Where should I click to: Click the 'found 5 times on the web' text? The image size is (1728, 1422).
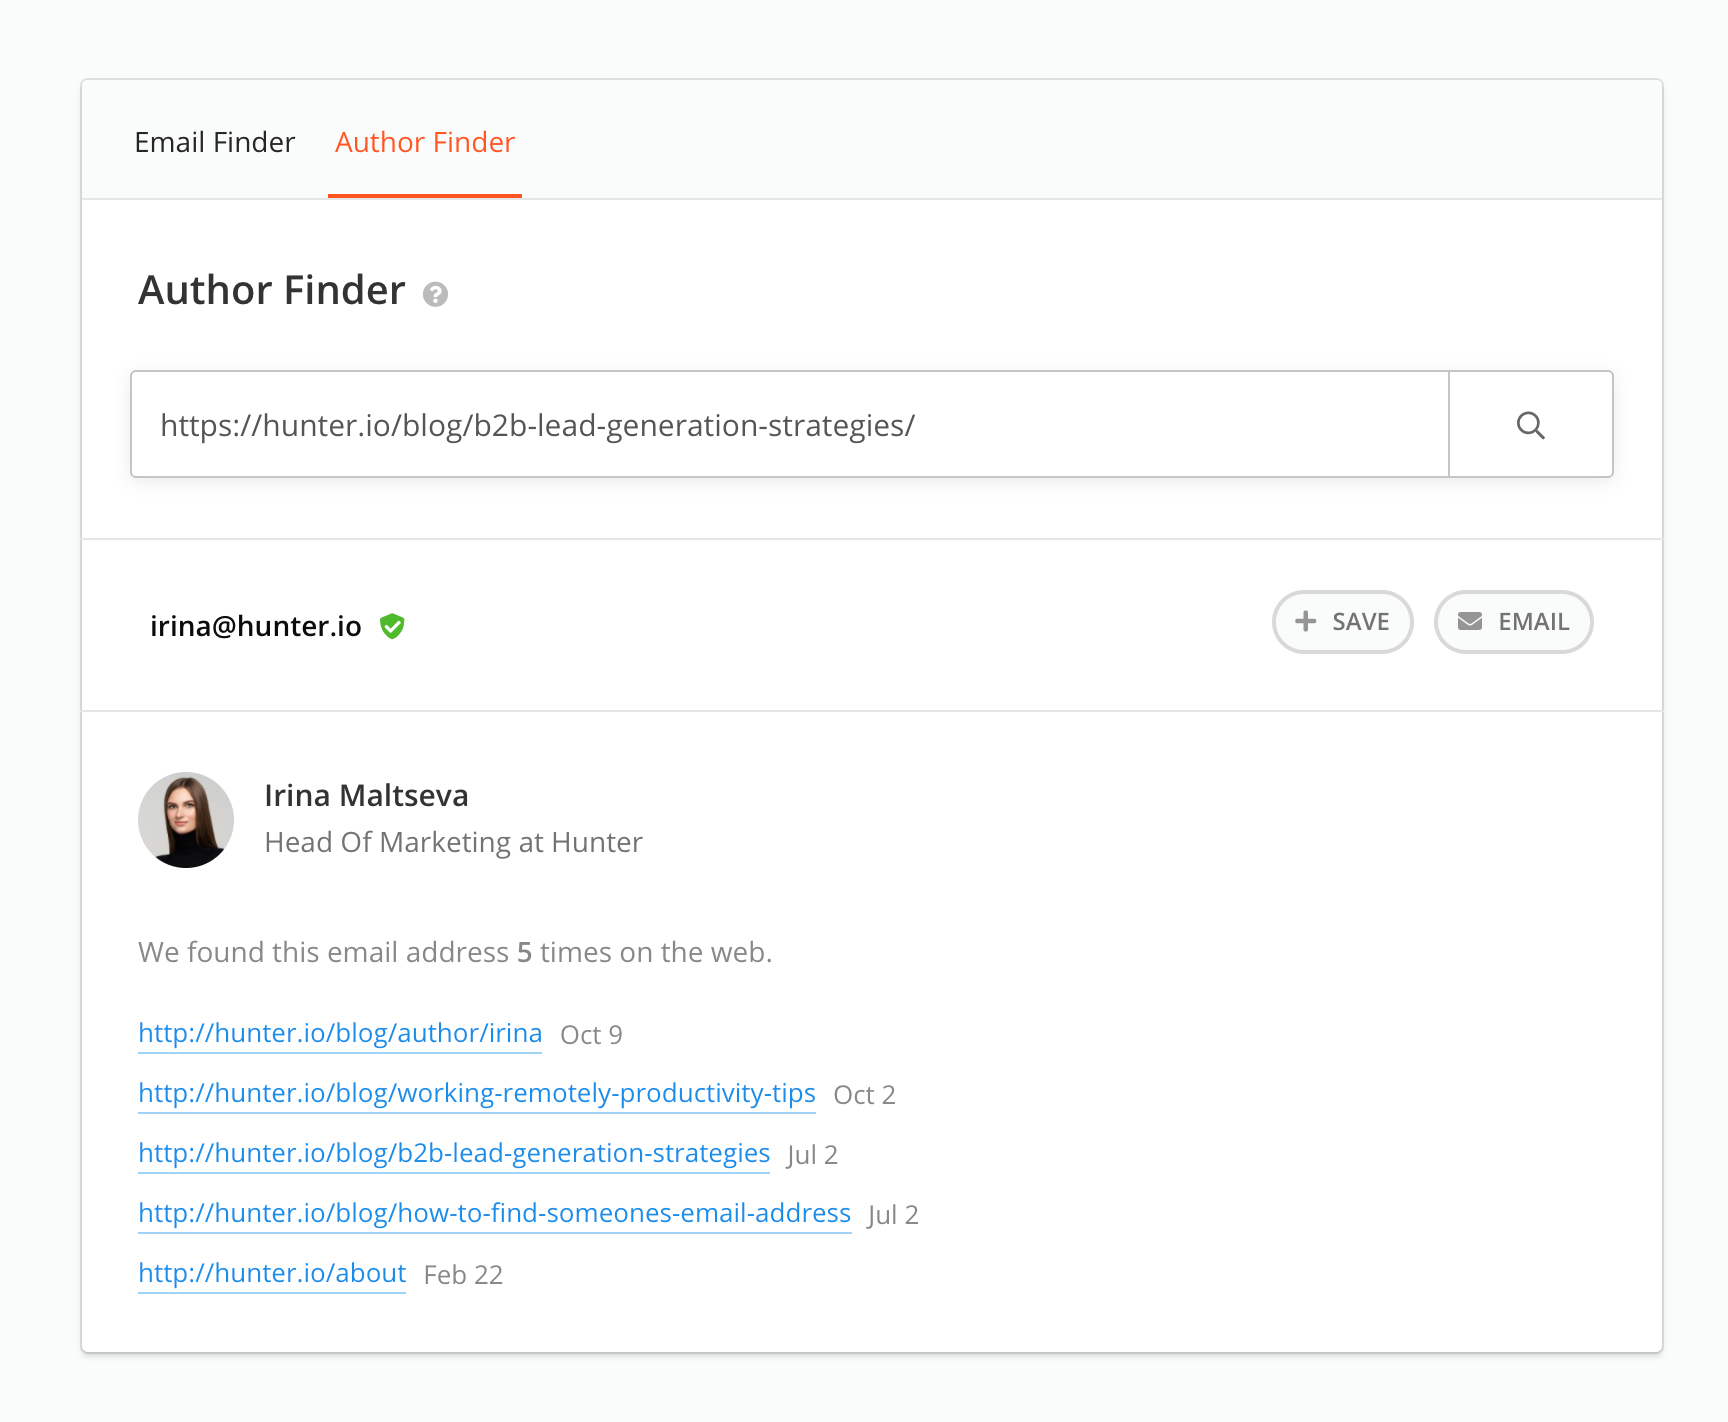click(x=455, y=952)
